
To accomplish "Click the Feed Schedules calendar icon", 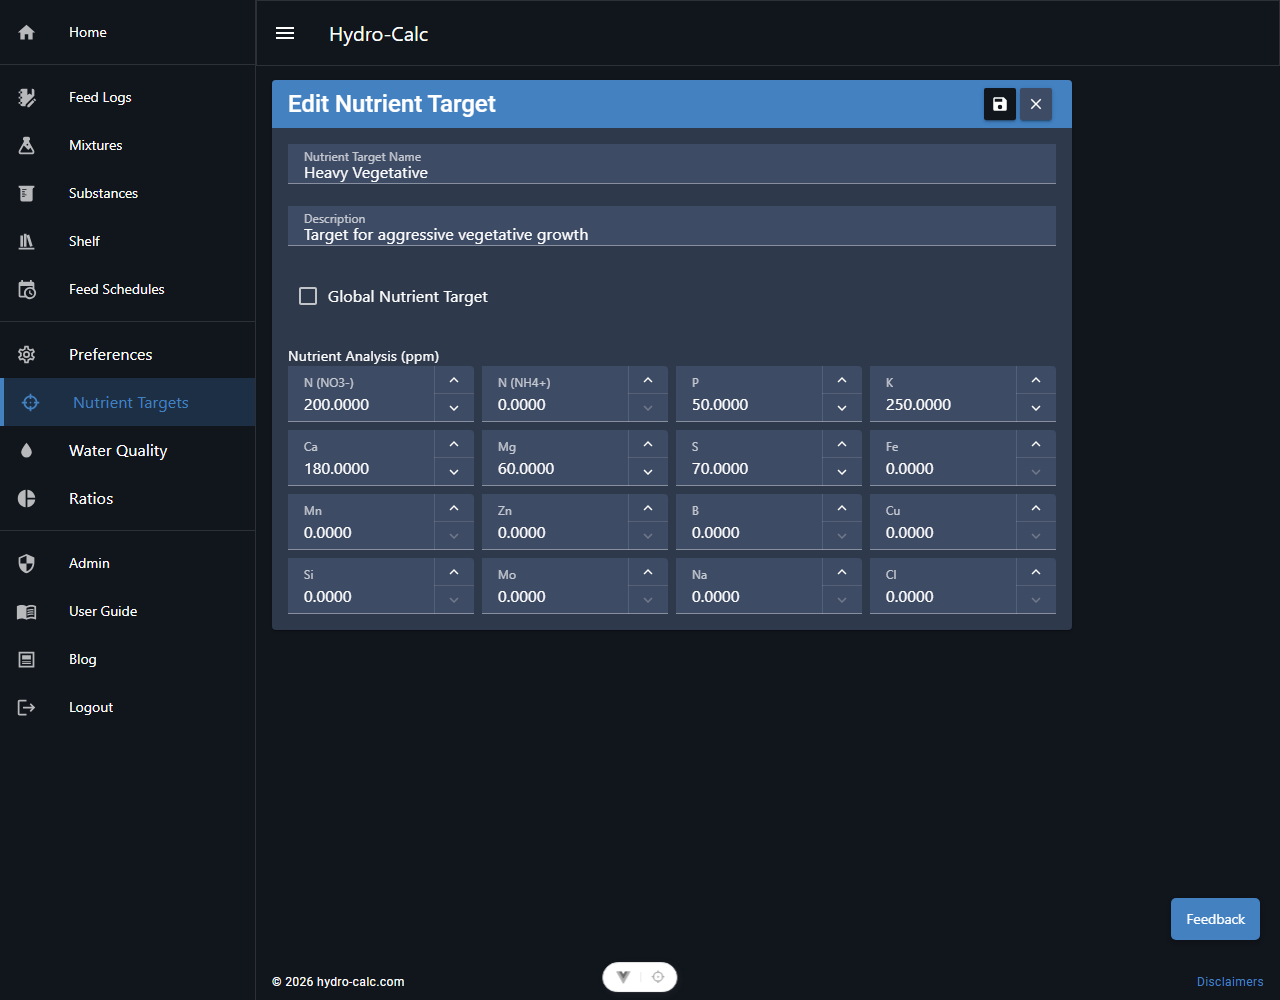I will 27,290.
